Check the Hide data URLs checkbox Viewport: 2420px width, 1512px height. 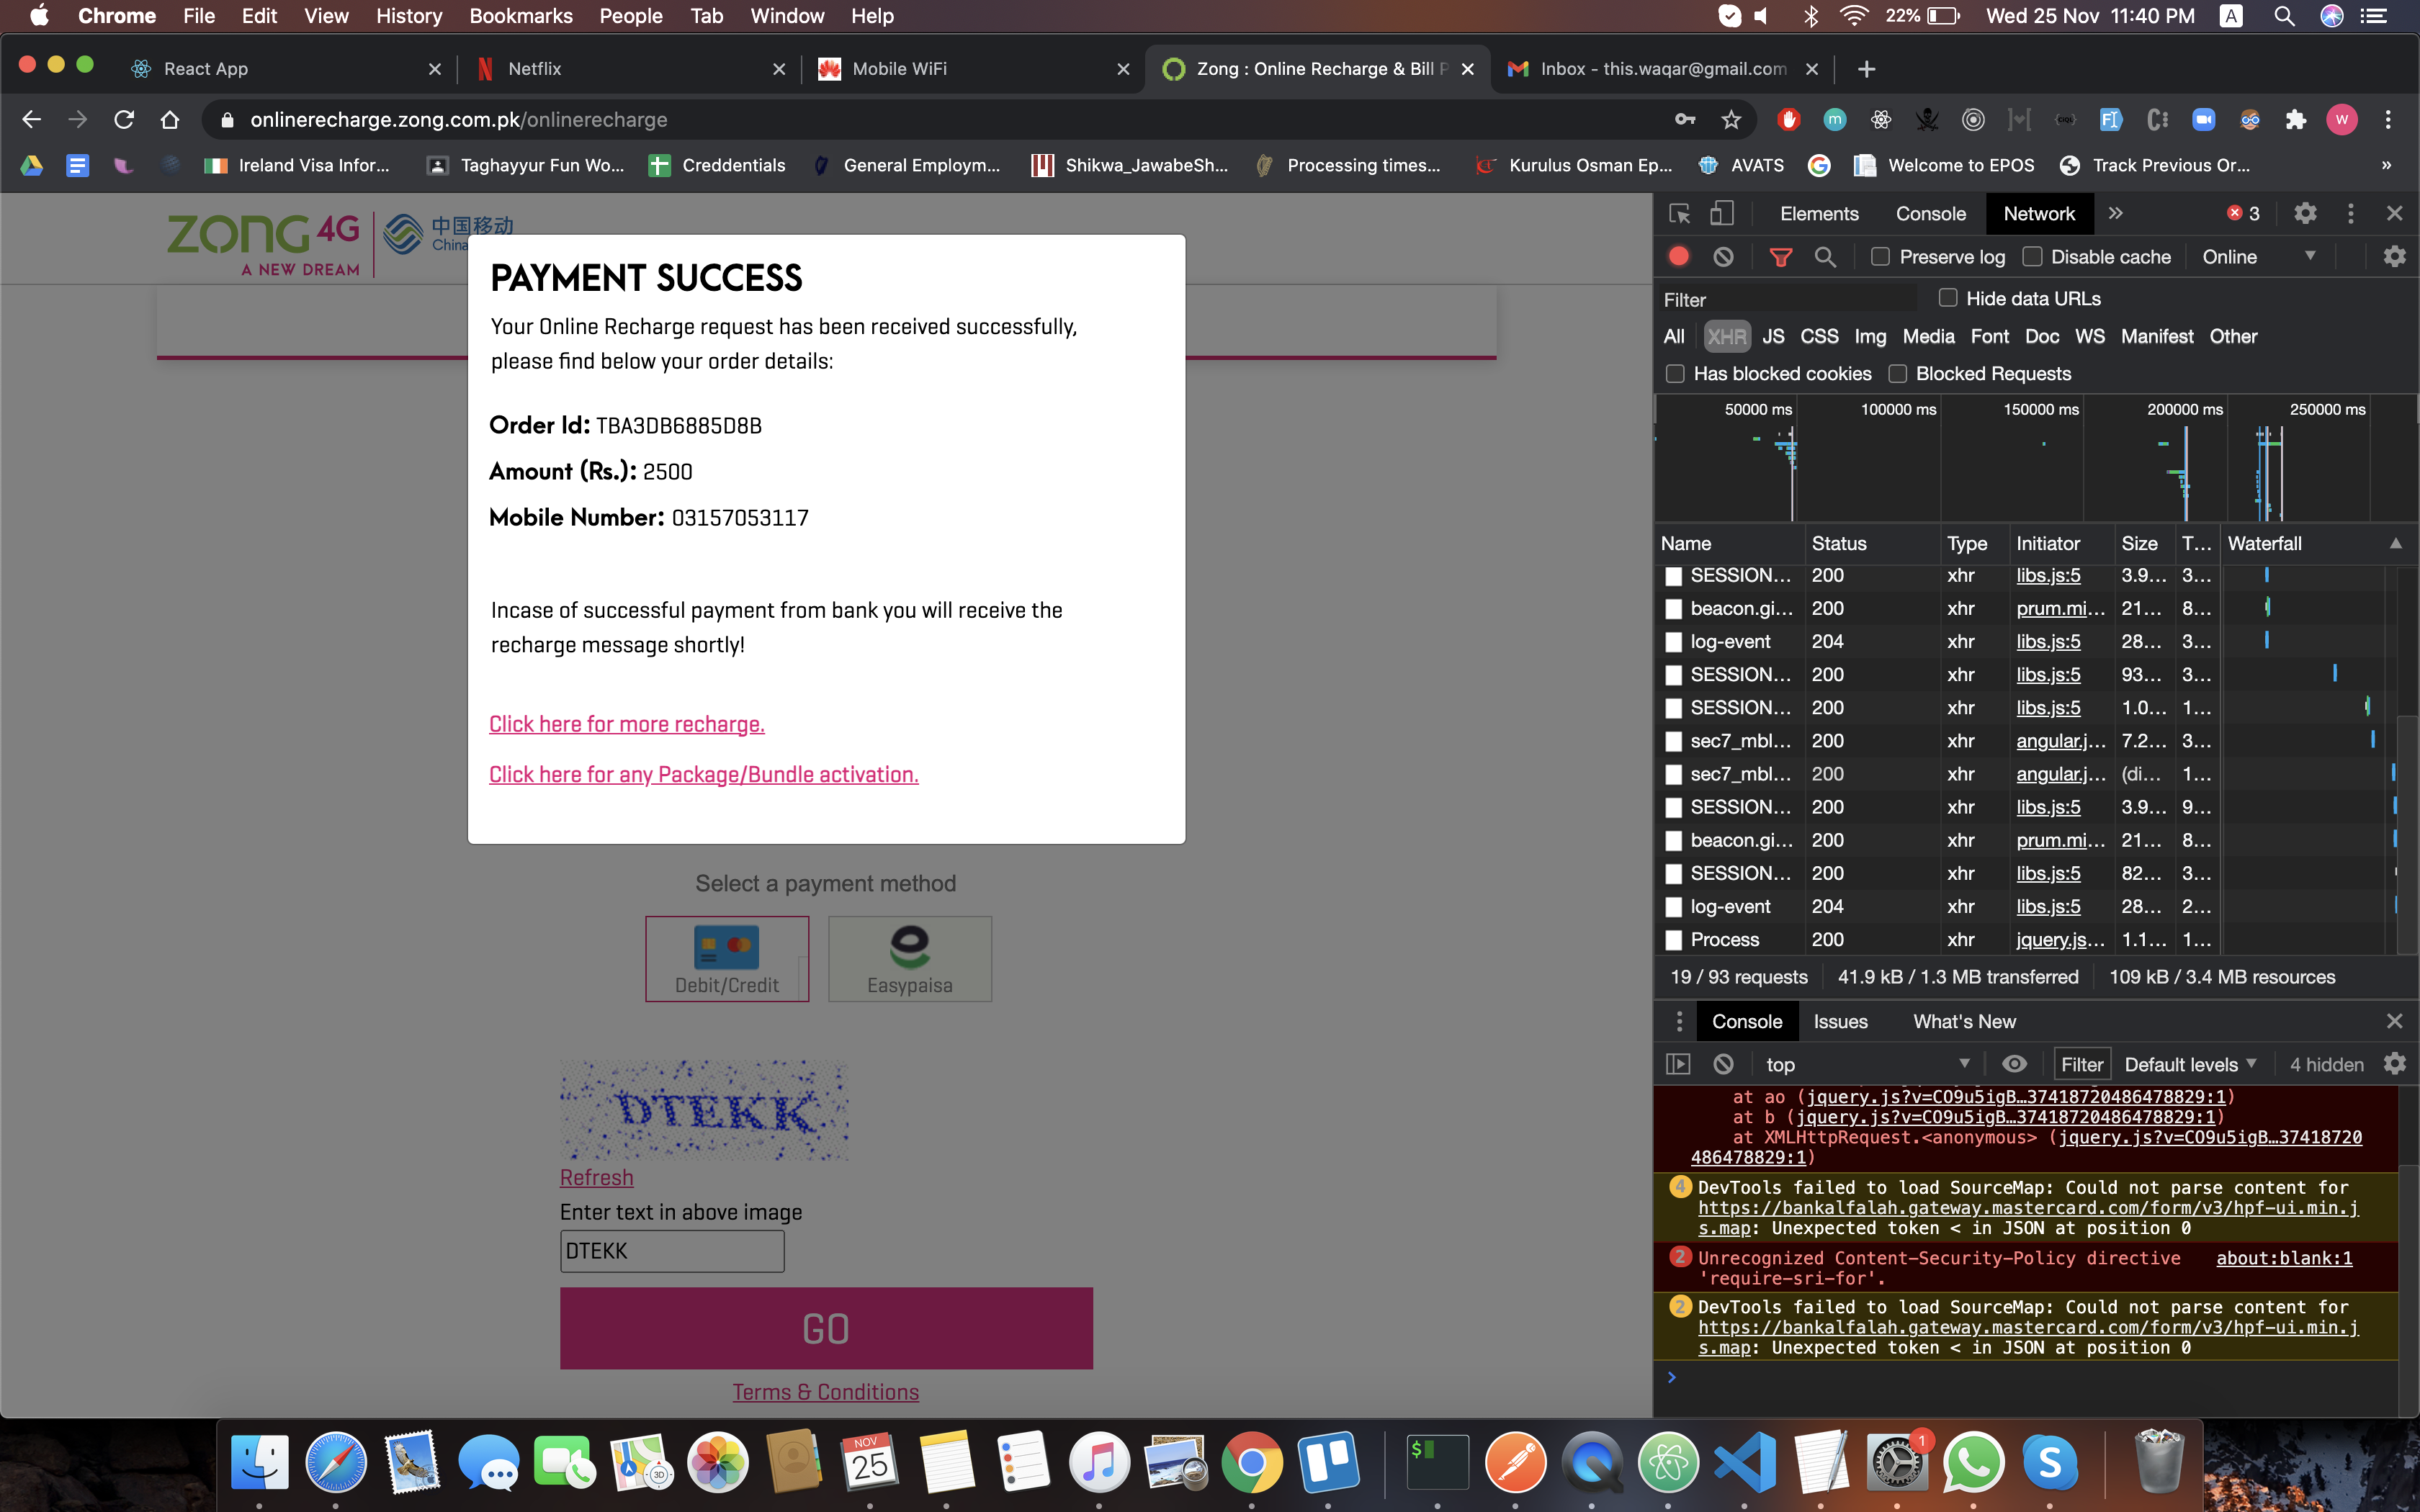(x=1948, y=298)
